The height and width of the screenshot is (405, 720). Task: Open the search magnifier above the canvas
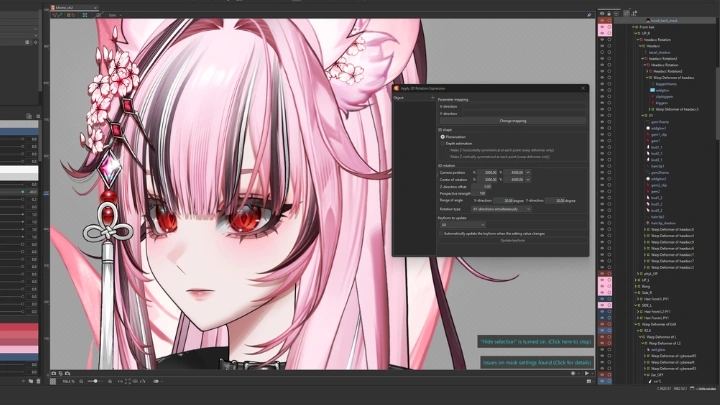point(589,15)
